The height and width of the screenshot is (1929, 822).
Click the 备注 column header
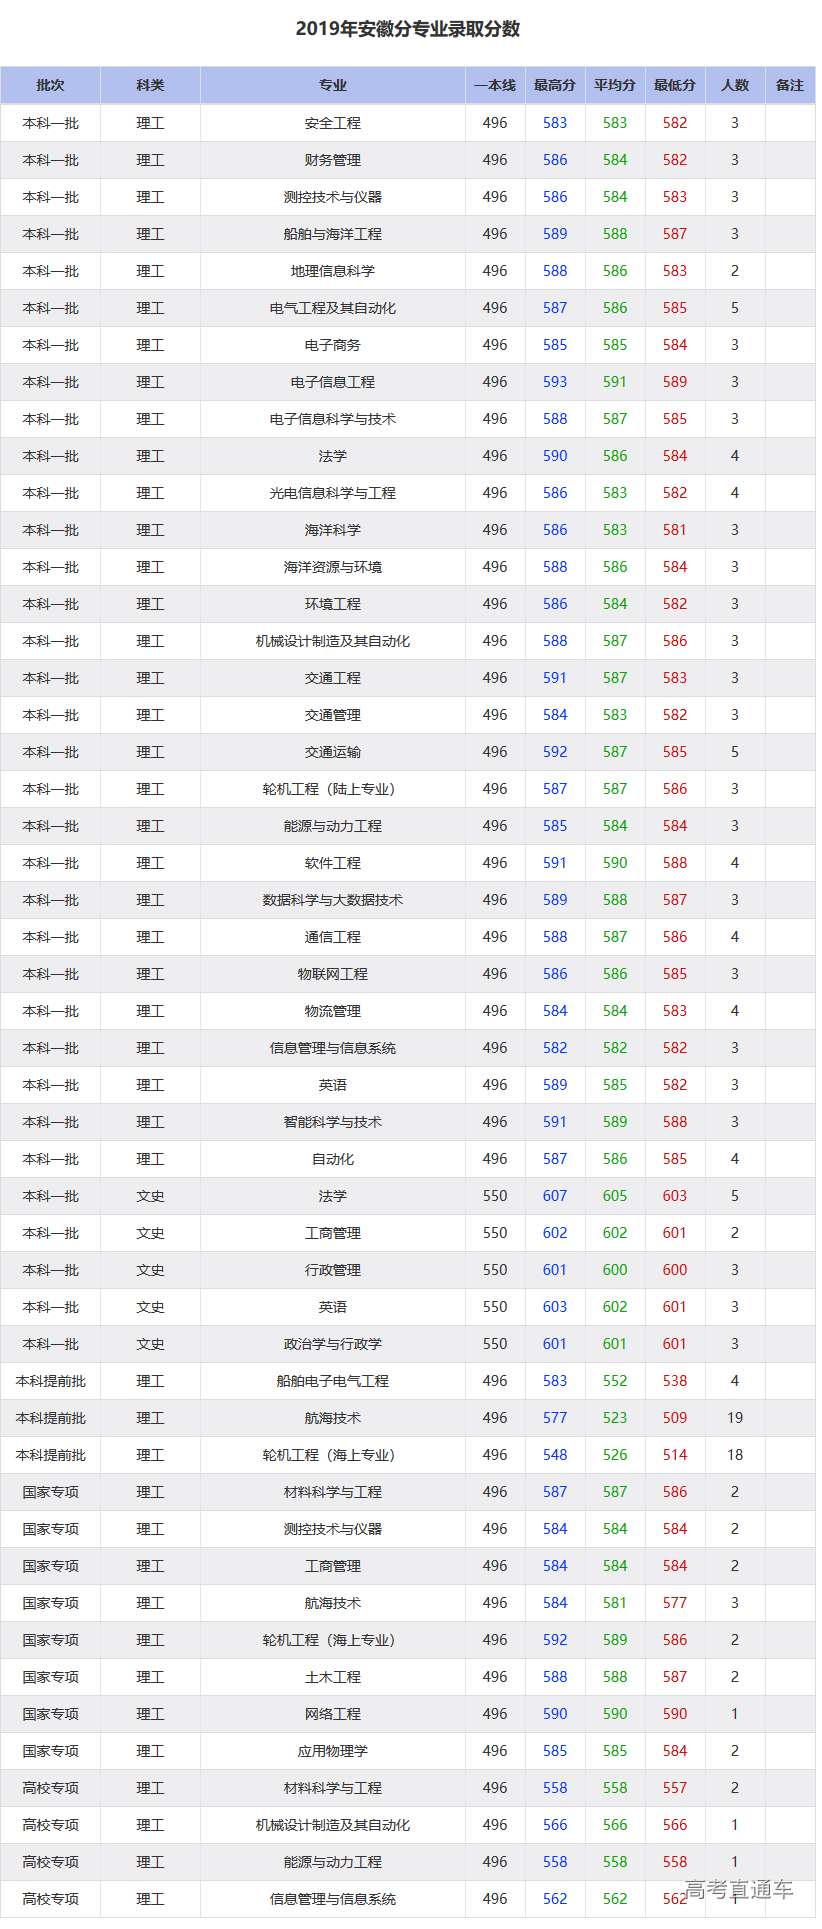tap(790, 86)
